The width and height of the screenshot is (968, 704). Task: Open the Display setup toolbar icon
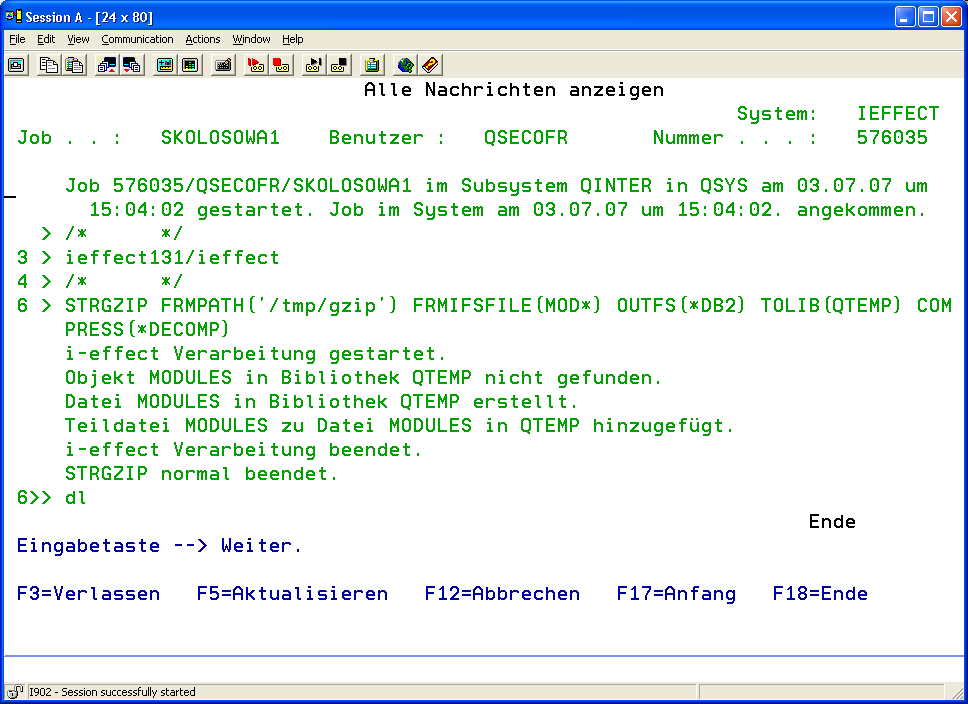pos(165,65)
